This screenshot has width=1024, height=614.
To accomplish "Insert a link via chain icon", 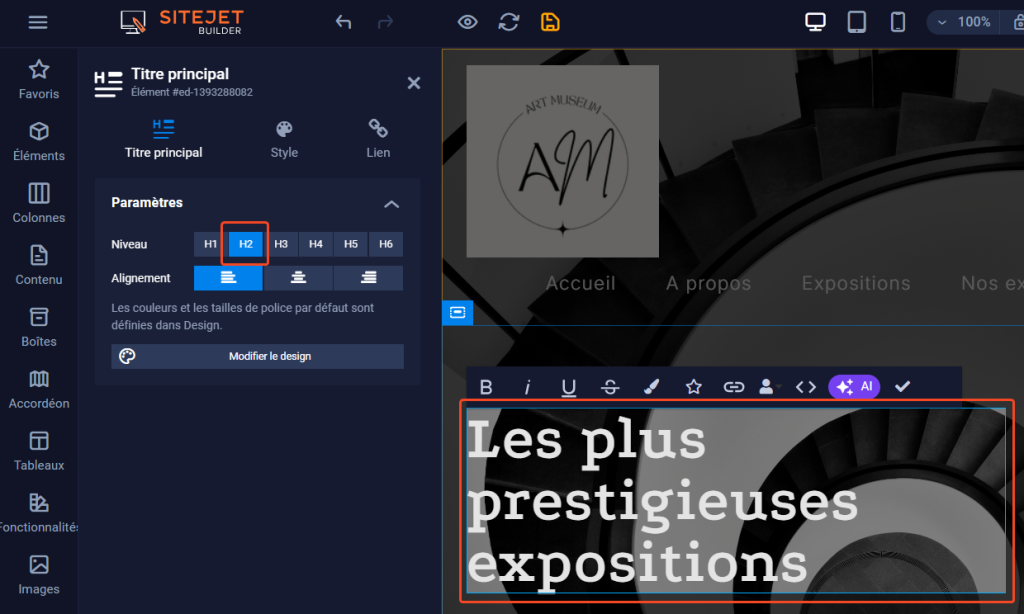I will (x=736, y=387).
